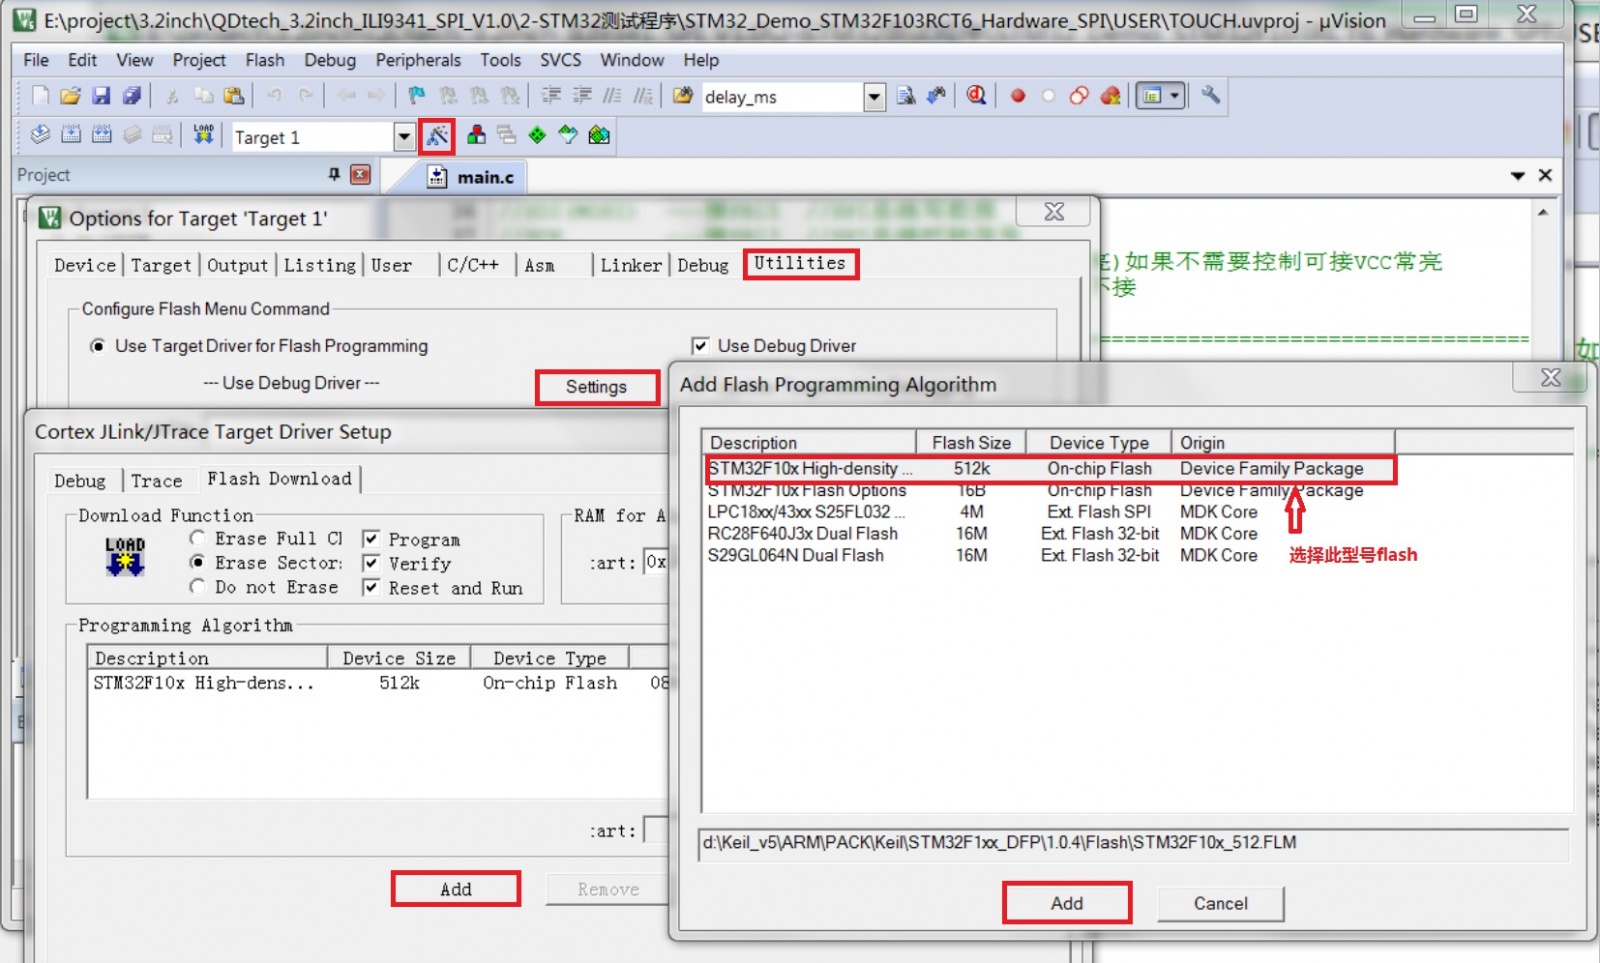Expand the editor tab list arrow

pyautogui.click(x=1517, y=176)
